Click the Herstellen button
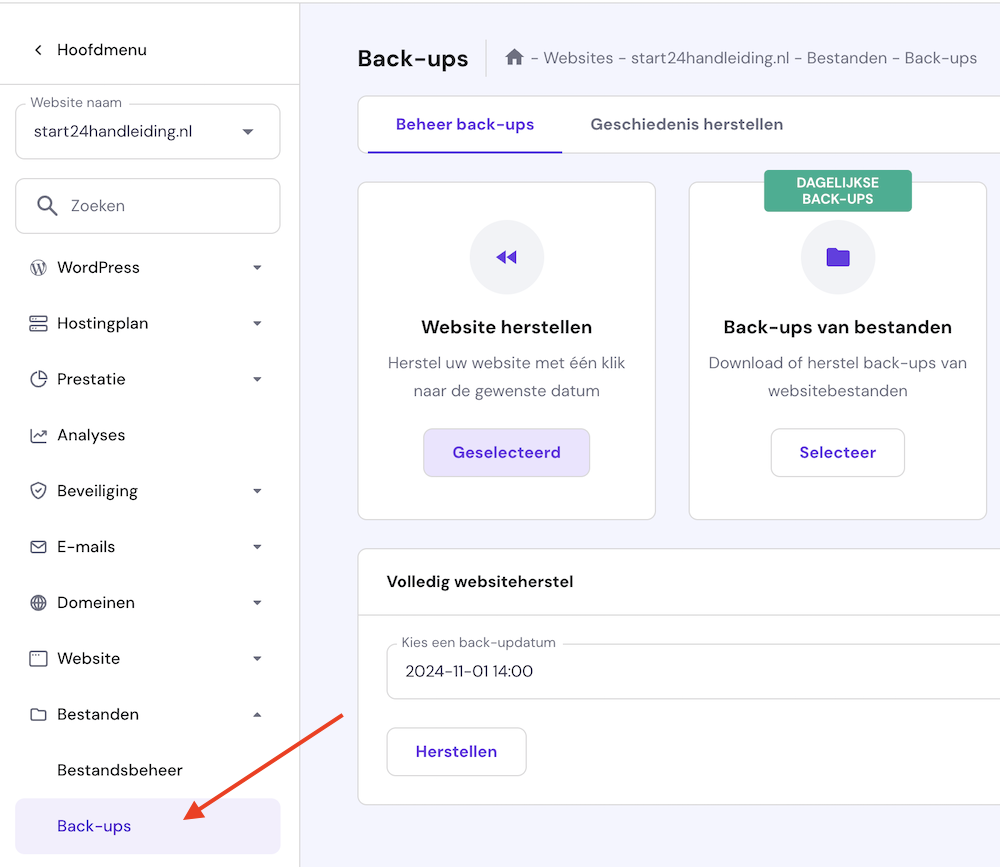The height and width of the screenshot is (867, 1000). 456,751
